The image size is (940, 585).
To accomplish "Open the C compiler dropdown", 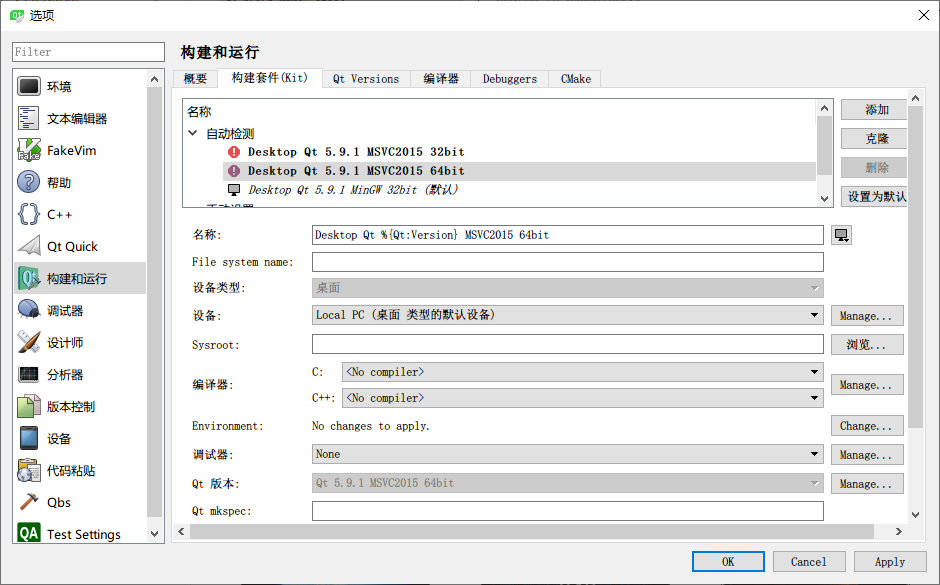I will [583, 372].
